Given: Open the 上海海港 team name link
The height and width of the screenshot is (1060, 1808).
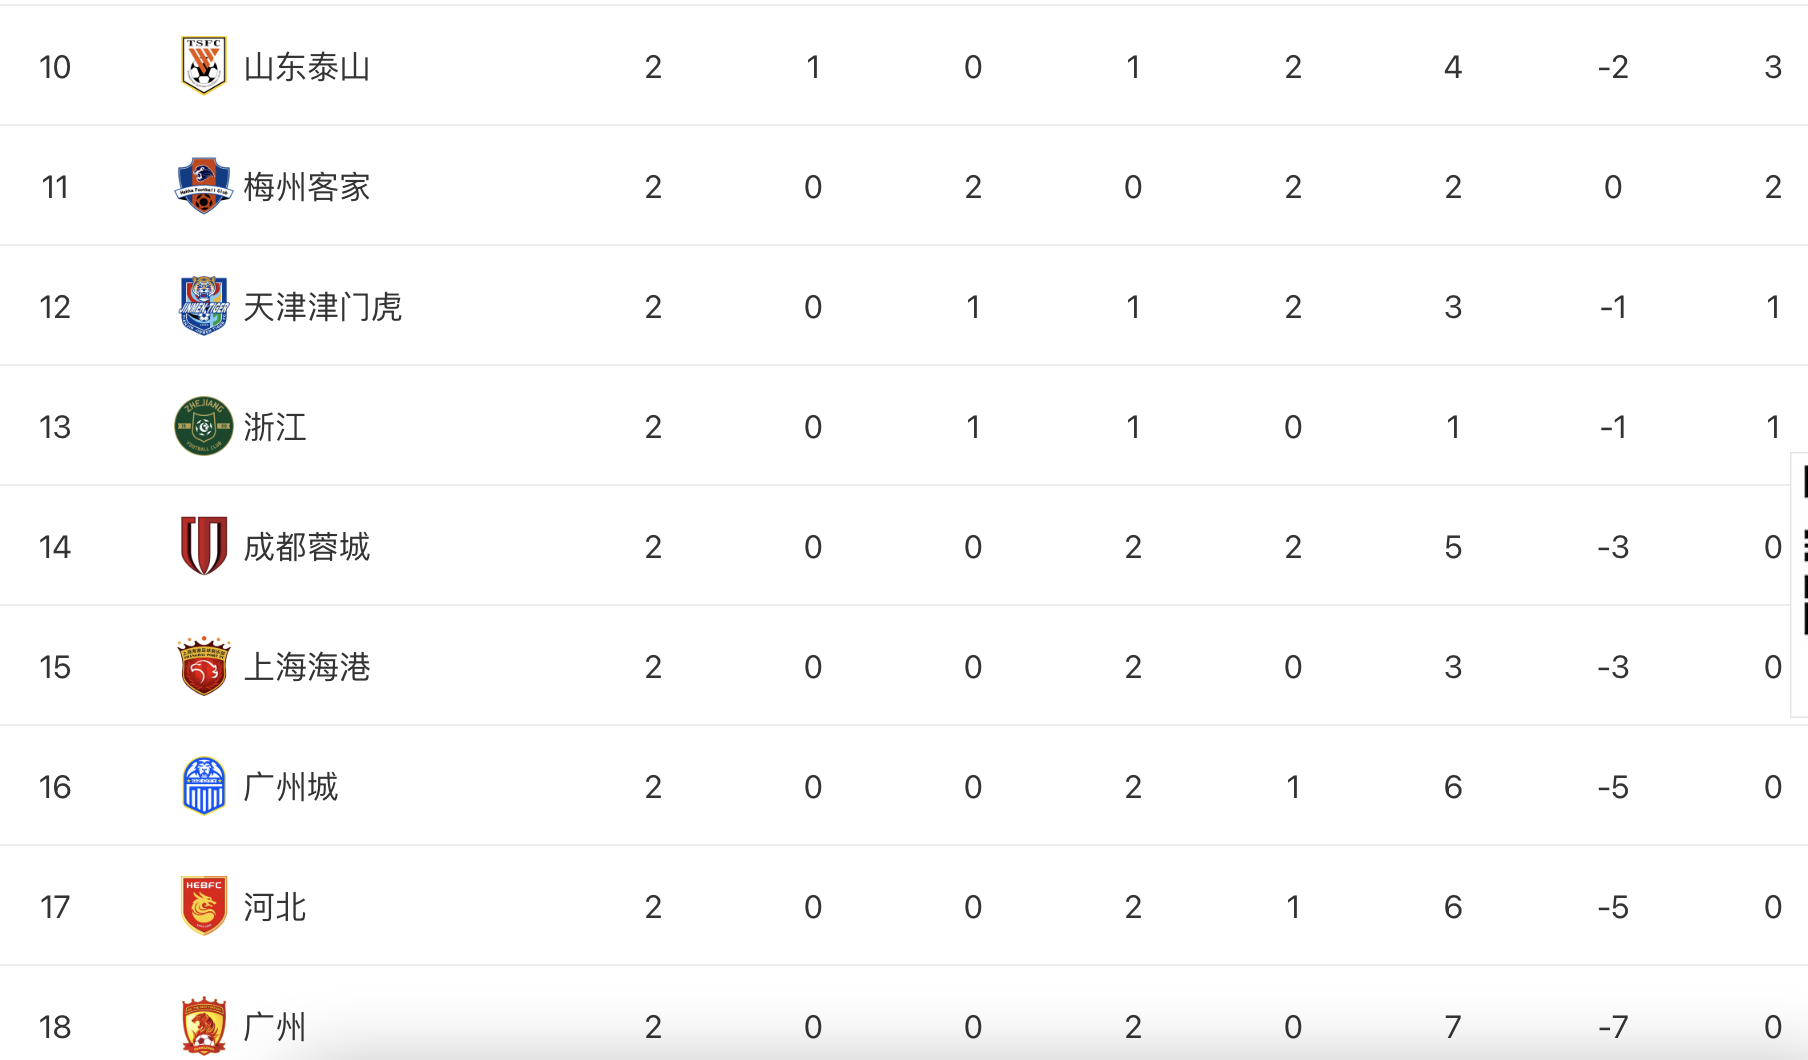Looking at the screenshot, I should pyautogui.click(x=307, y=667).
